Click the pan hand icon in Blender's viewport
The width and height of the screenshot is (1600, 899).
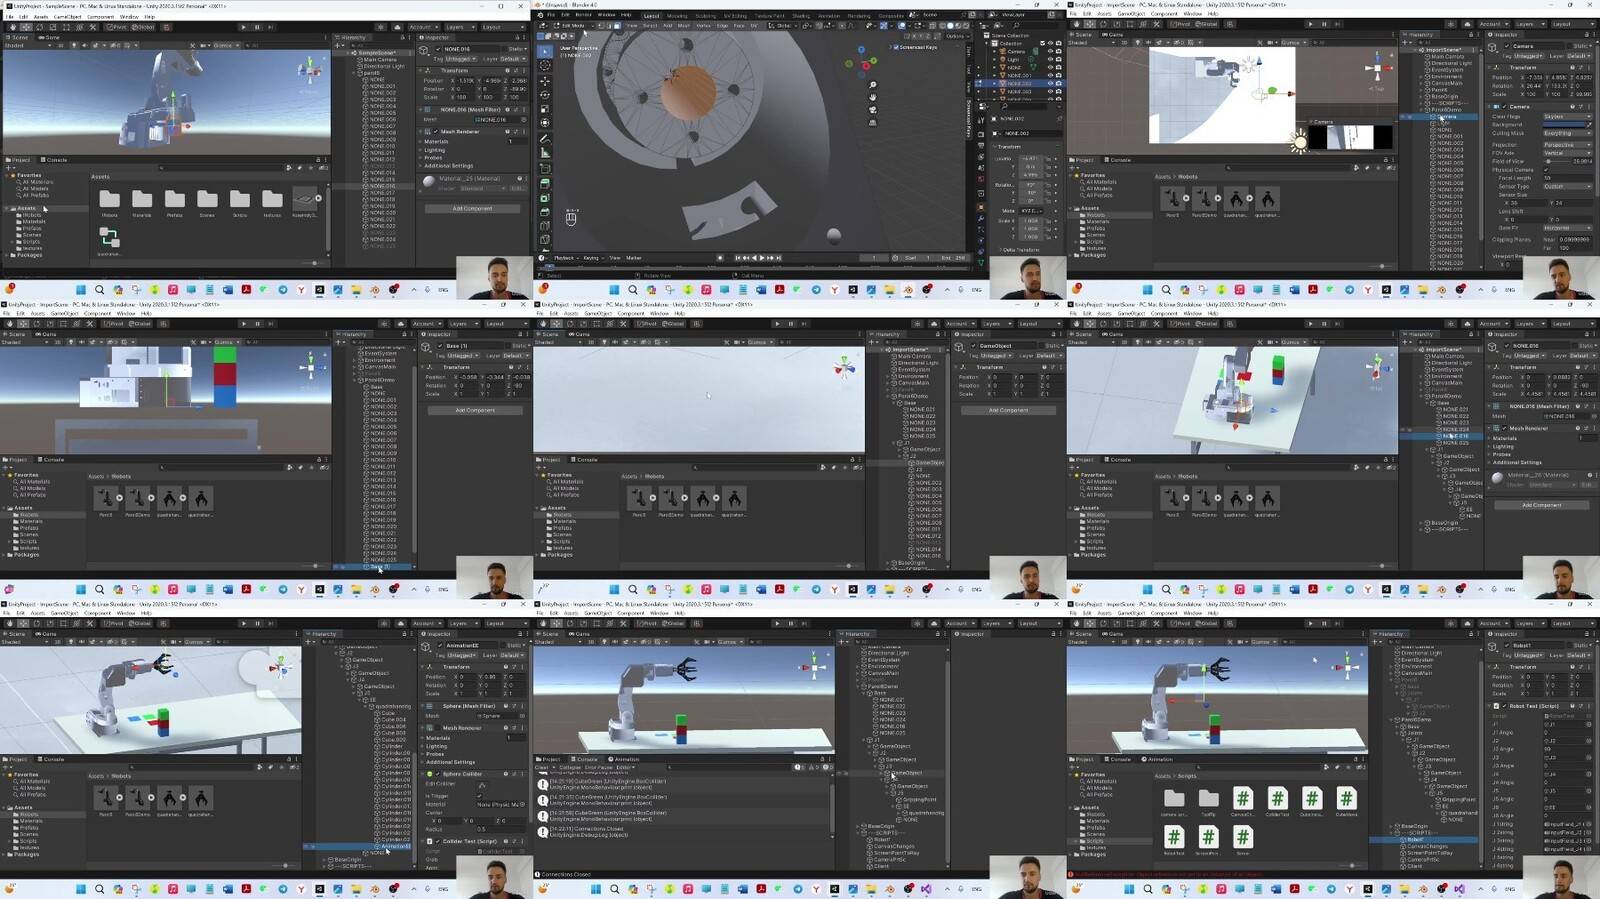point(873,97)
